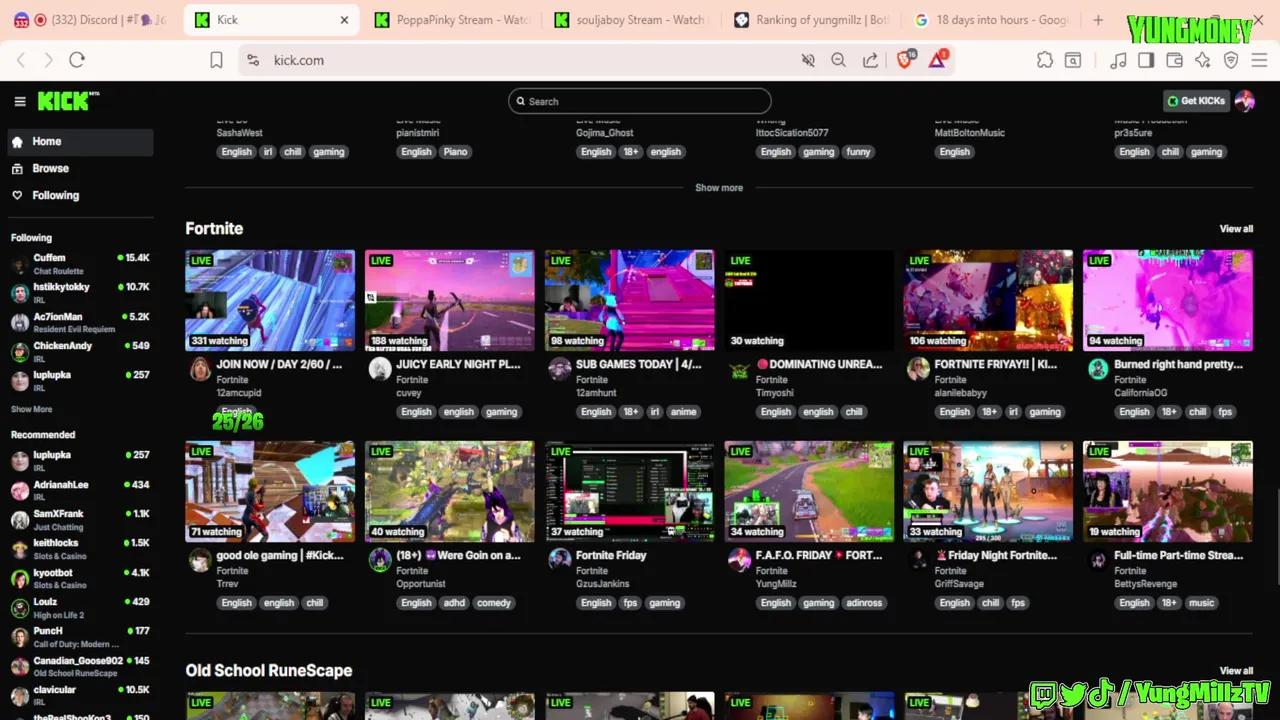Image resolution: width=1280 pixels, height=720 pixels.
Task: Select Browse in the sidebar menu
Action: pyautogui.click(x=80, y=169)
